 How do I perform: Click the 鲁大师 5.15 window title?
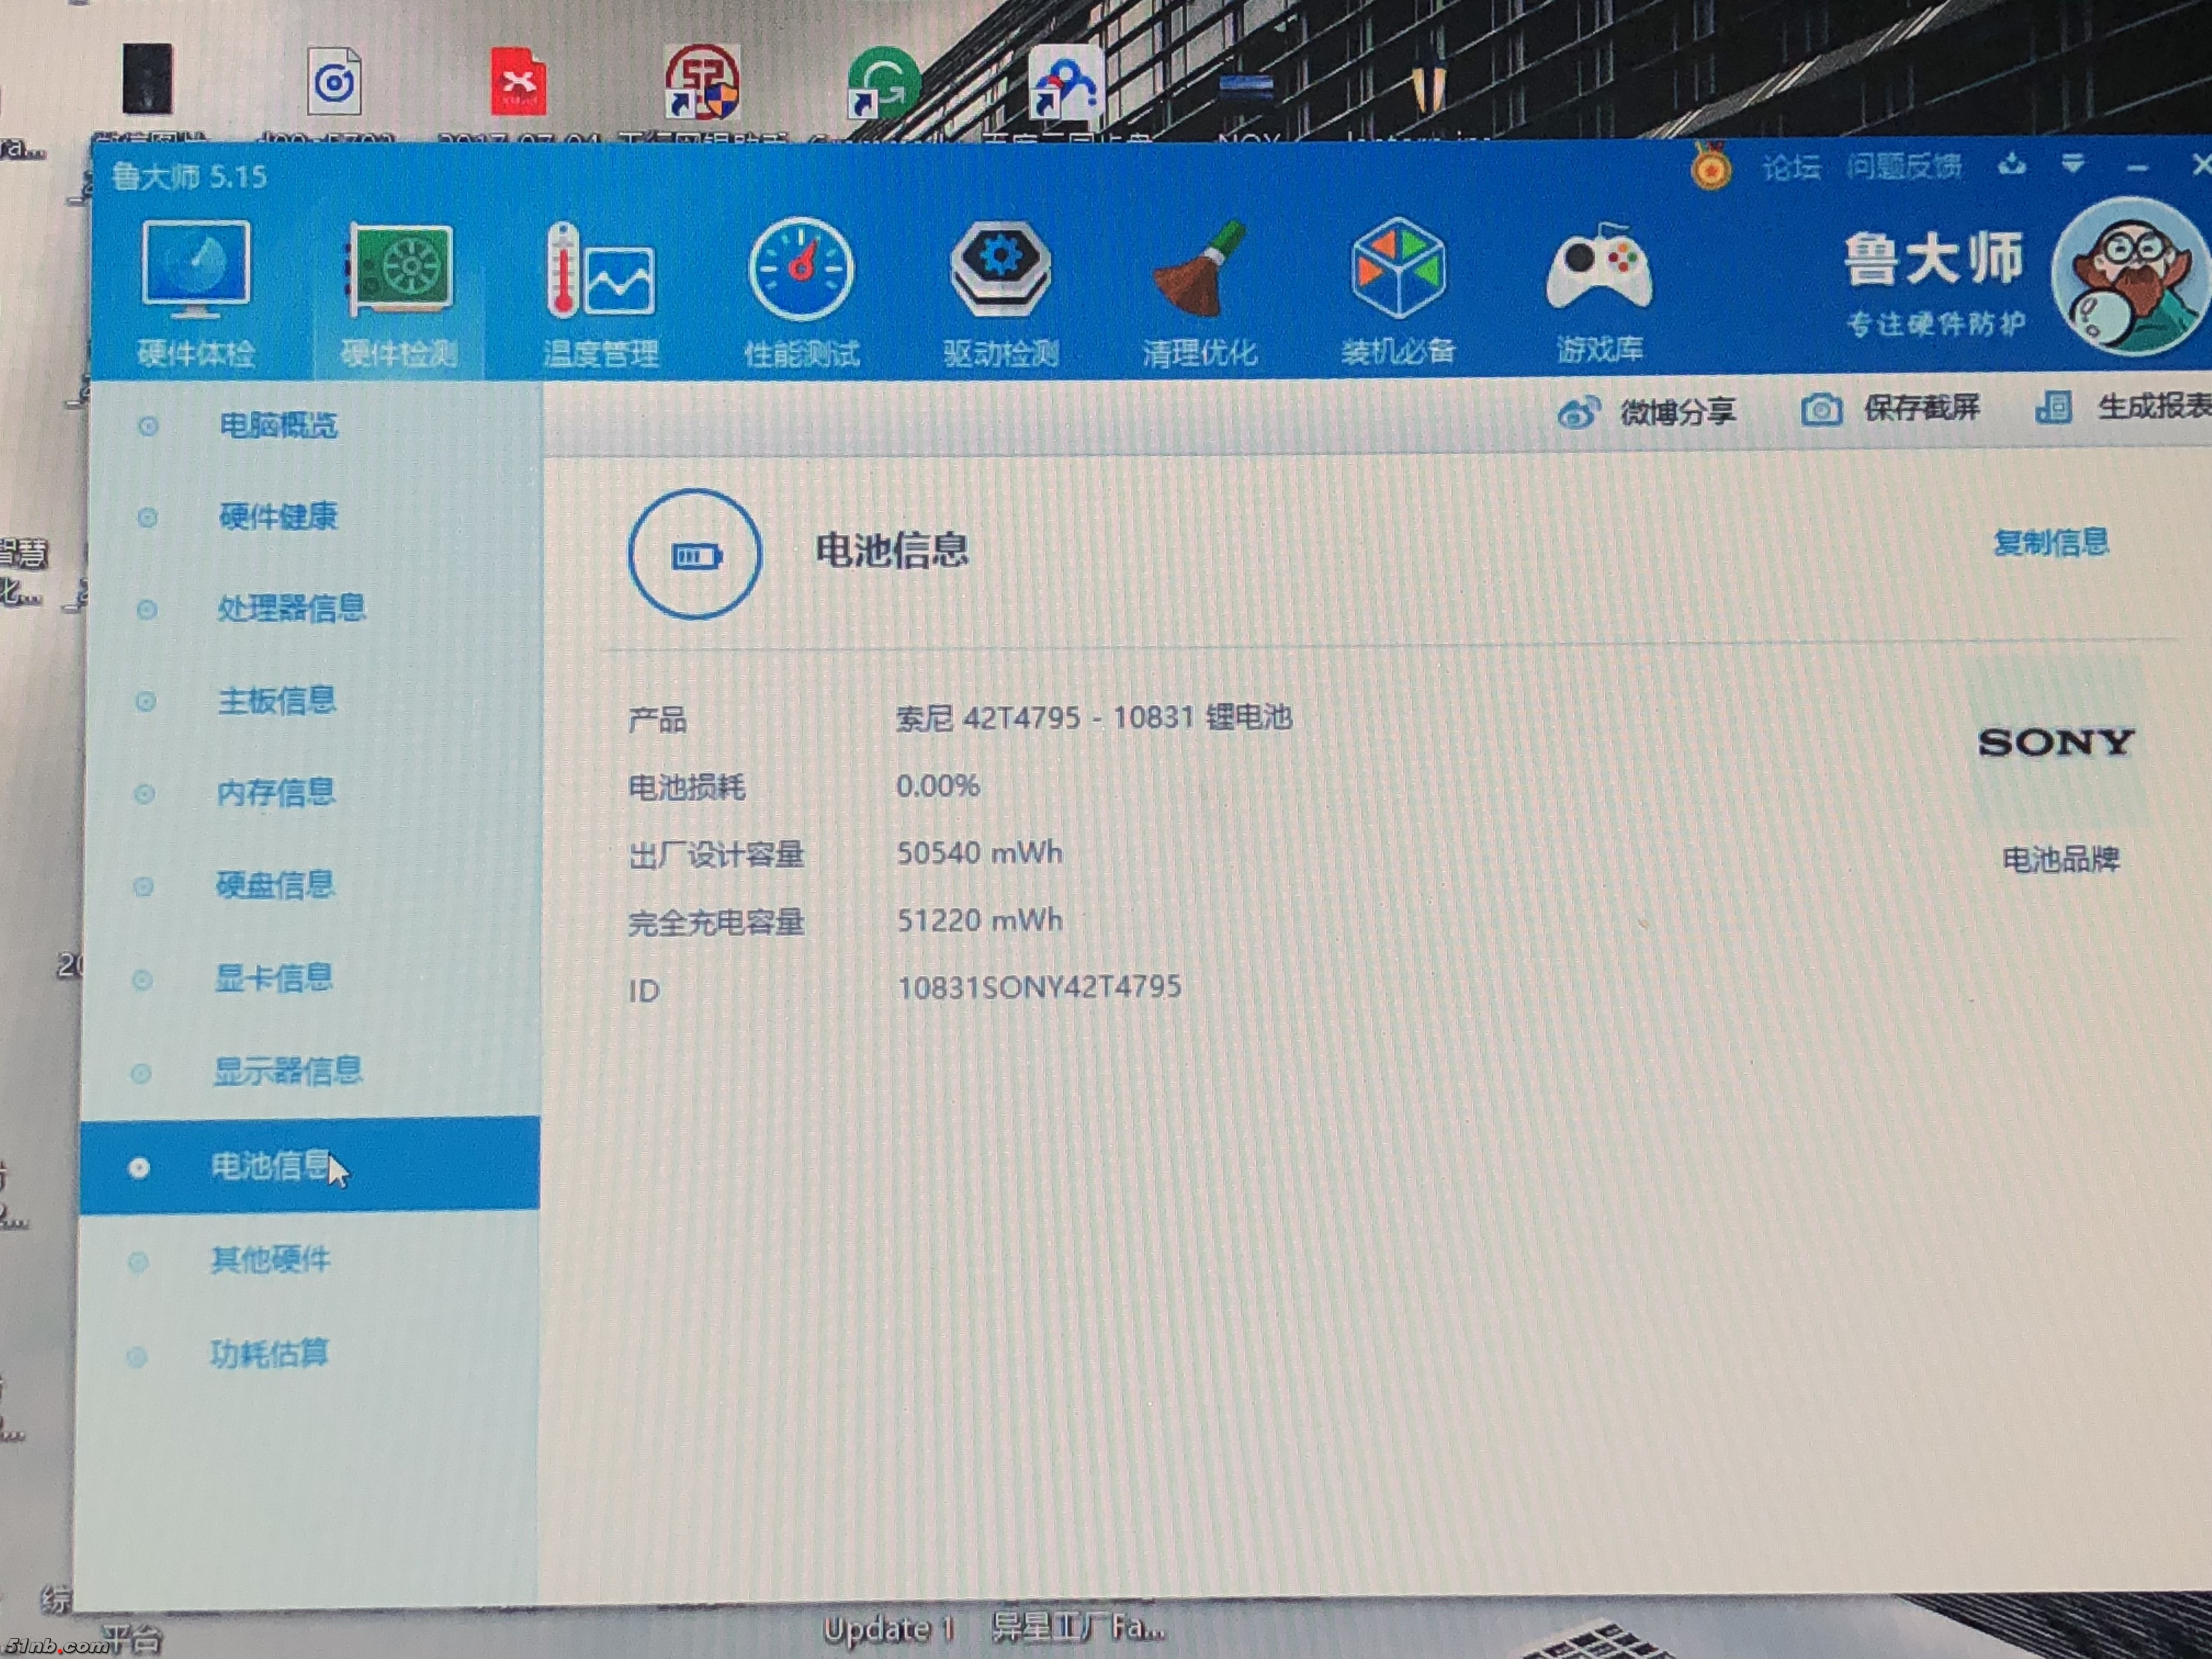click(x=189, y=177)
